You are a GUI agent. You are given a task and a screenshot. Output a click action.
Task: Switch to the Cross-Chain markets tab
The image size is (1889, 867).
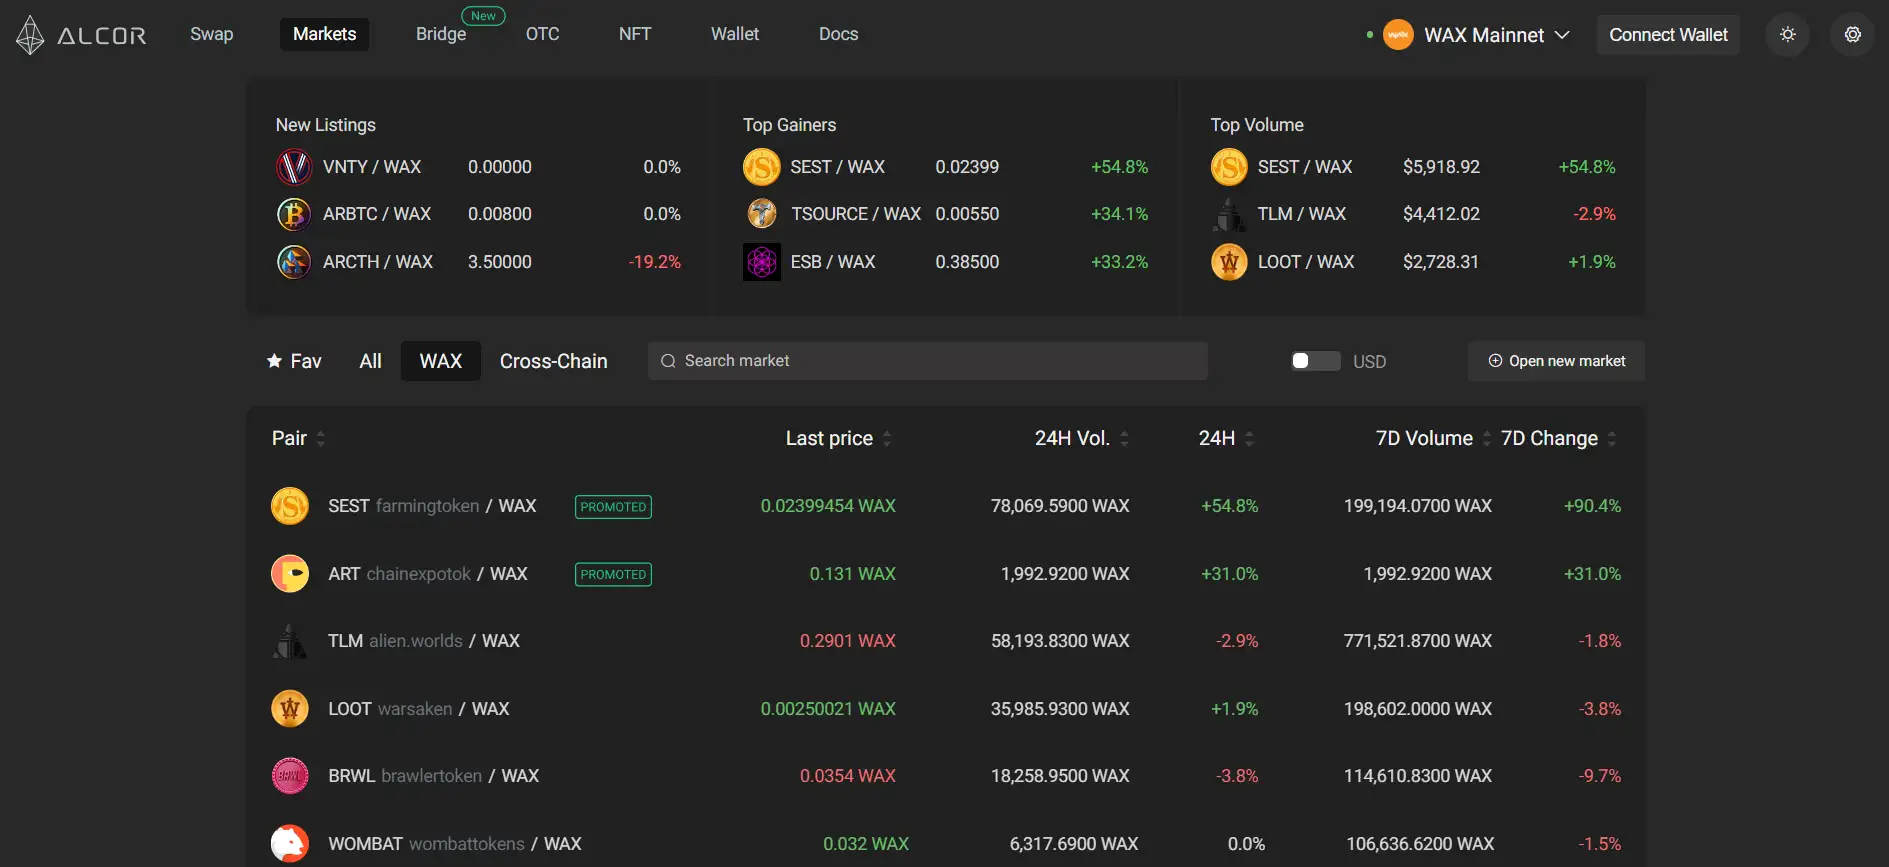point(553,361)
